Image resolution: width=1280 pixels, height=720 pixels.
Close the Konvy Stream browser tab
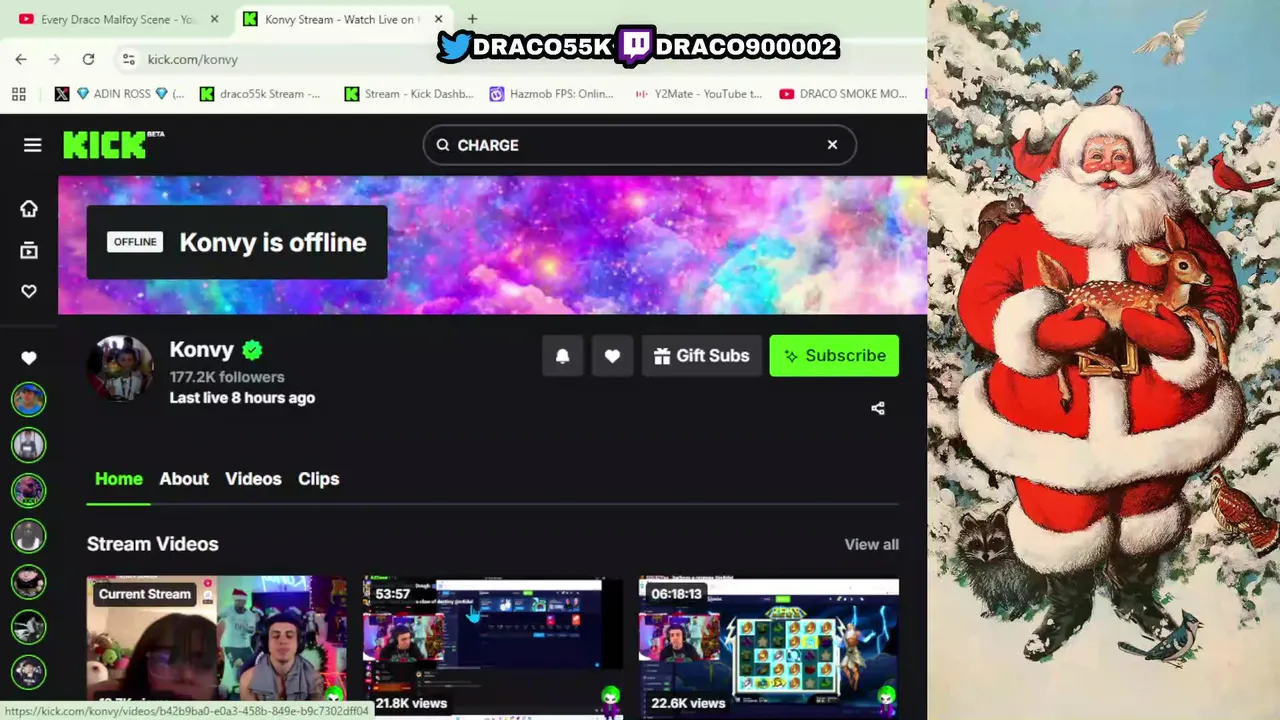[438, 19]
